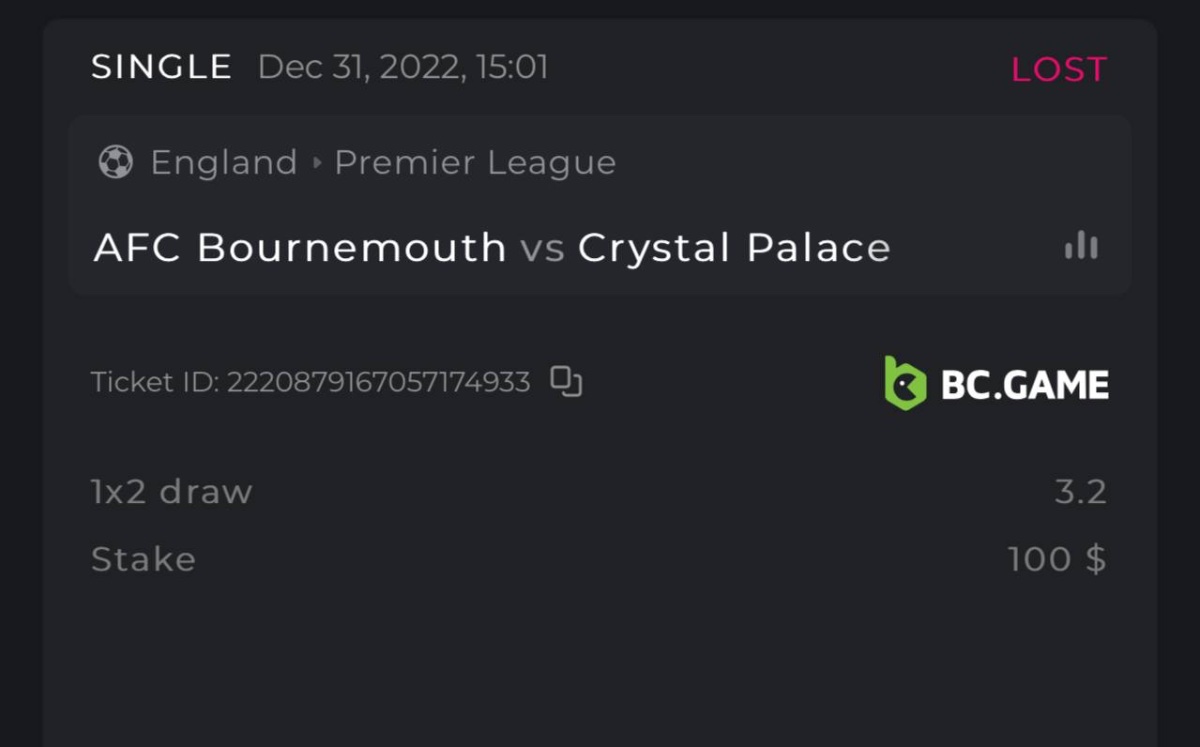Open match statistics bar chart icon
The height and width of the screenshot is (747, 1200).
tap(1081, 246)
